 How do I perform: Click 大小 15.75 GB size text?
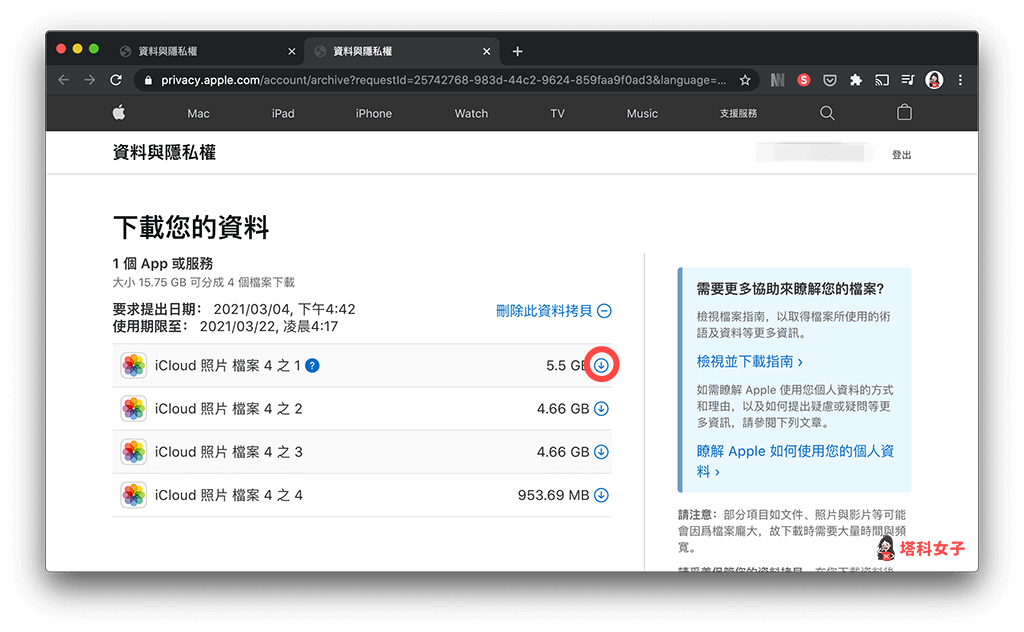[204, 282]
